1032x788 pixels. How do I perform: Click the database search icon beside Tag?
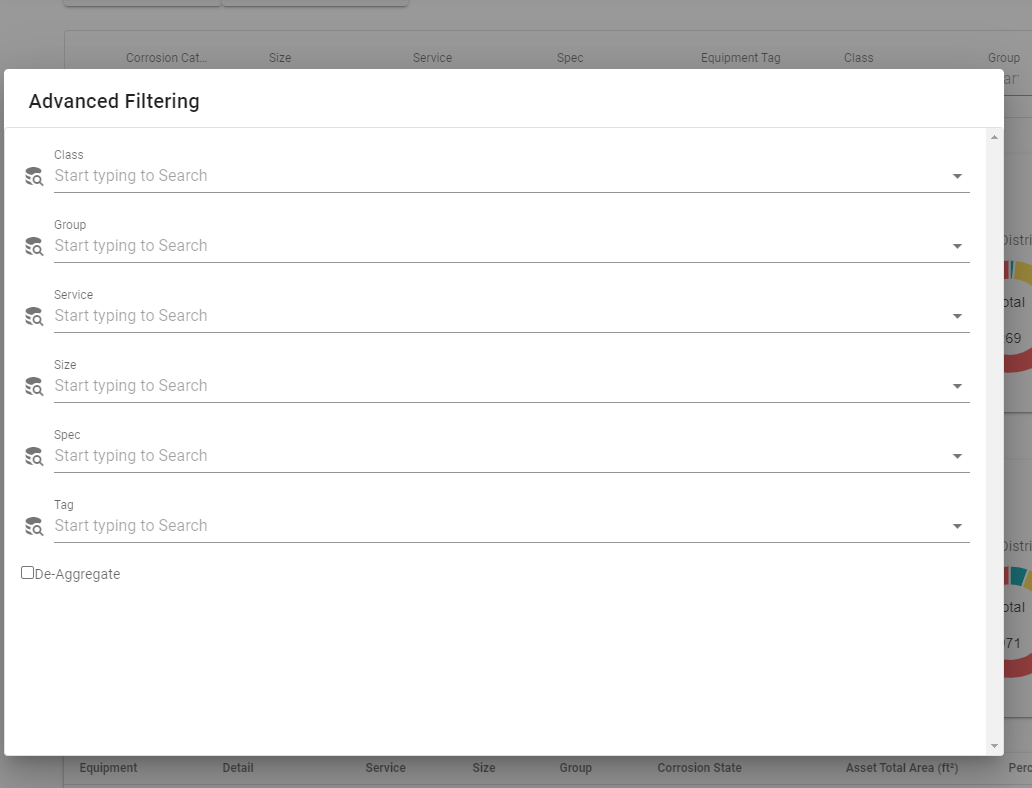pyautogui.click(x=34, y=527)
